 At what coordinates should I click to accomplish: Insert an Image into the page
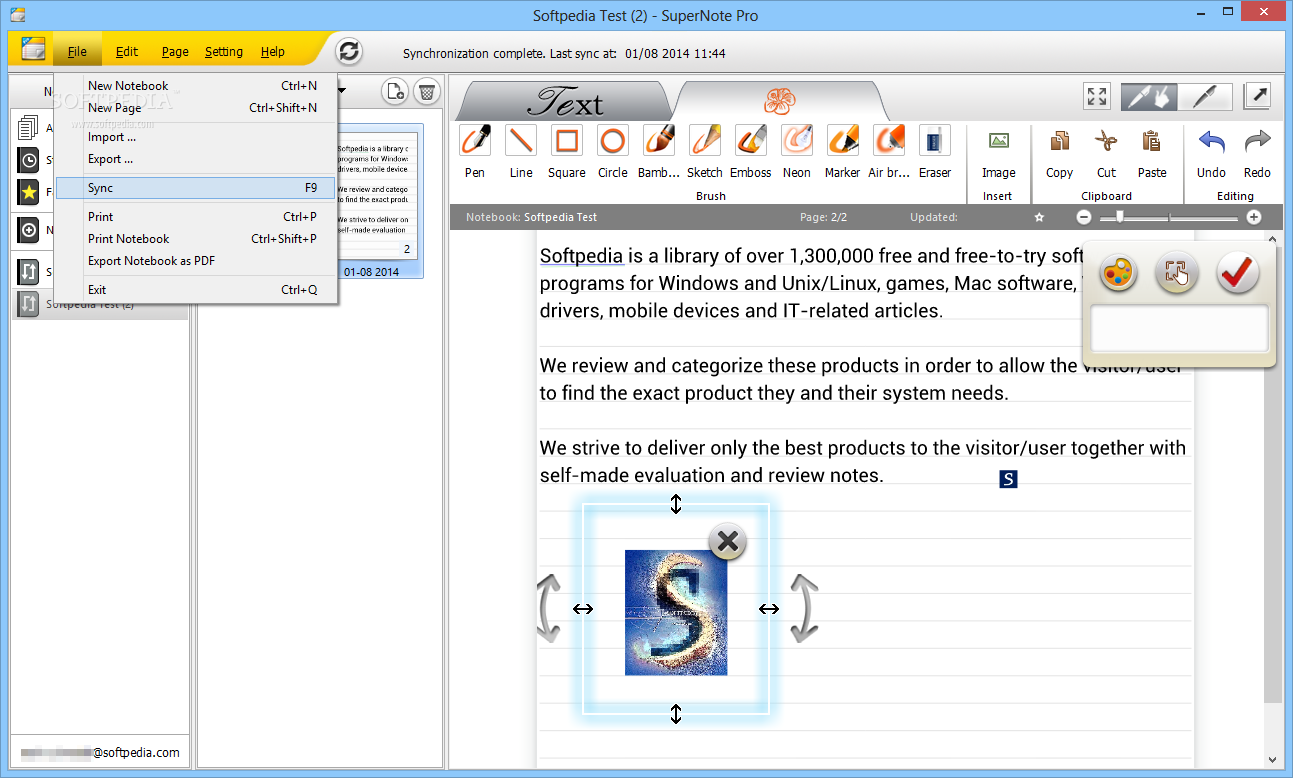tap(998, 141)
